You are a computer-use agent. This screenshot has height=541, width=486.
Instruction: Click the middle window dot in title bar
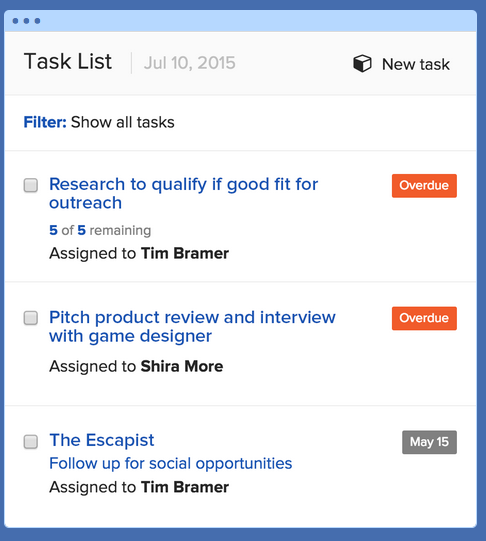click(26, 21)
